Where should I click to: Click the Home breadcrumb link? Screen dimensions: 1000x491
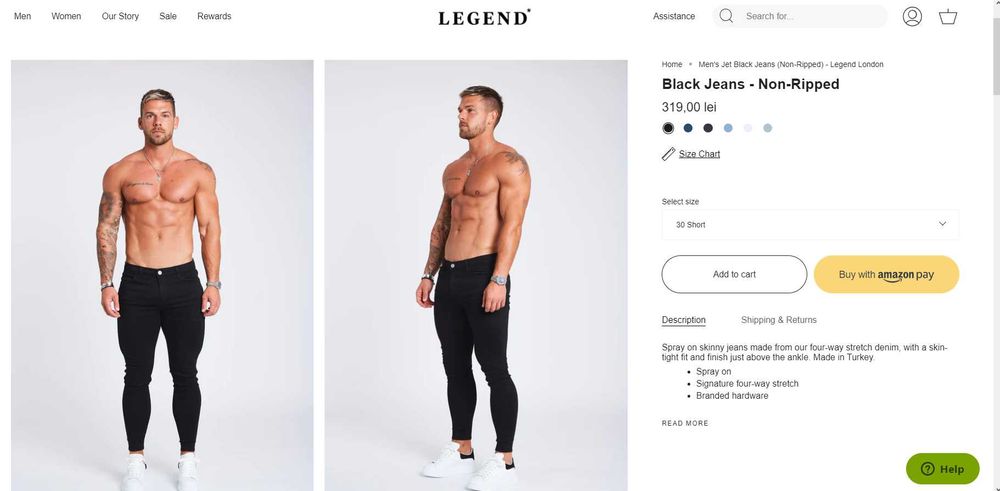click(672, 64)
